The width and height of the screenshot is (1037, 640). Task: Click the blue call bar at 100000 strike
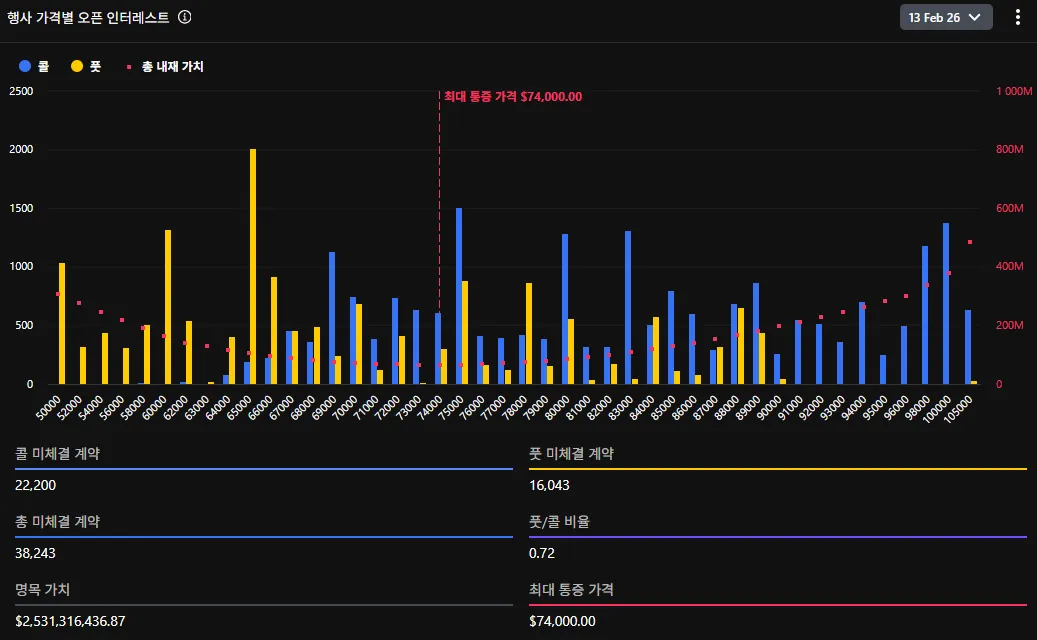click(x=945, y=304)
